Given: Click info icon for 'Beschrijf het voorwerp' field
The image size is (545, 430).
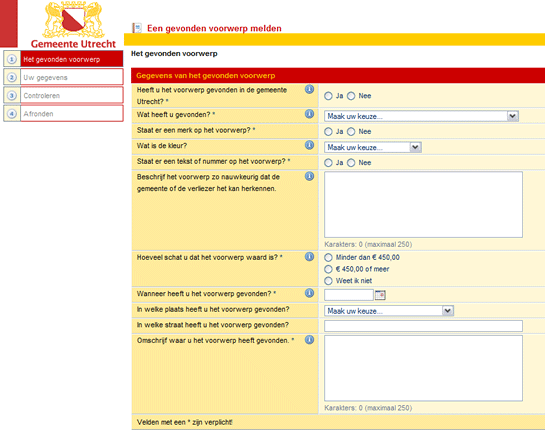Looking at the screenshot, I should [x=309, y=176].
